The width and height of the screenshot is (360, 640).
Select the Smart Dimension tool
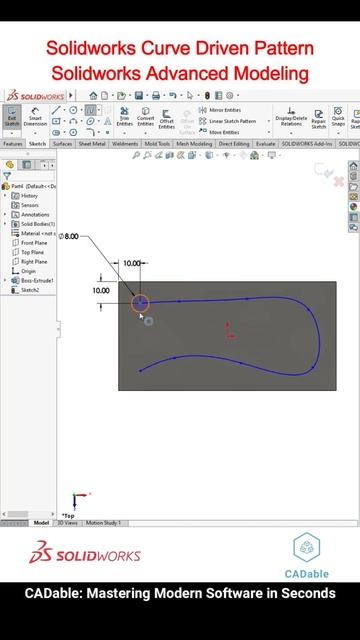(35, 117)
